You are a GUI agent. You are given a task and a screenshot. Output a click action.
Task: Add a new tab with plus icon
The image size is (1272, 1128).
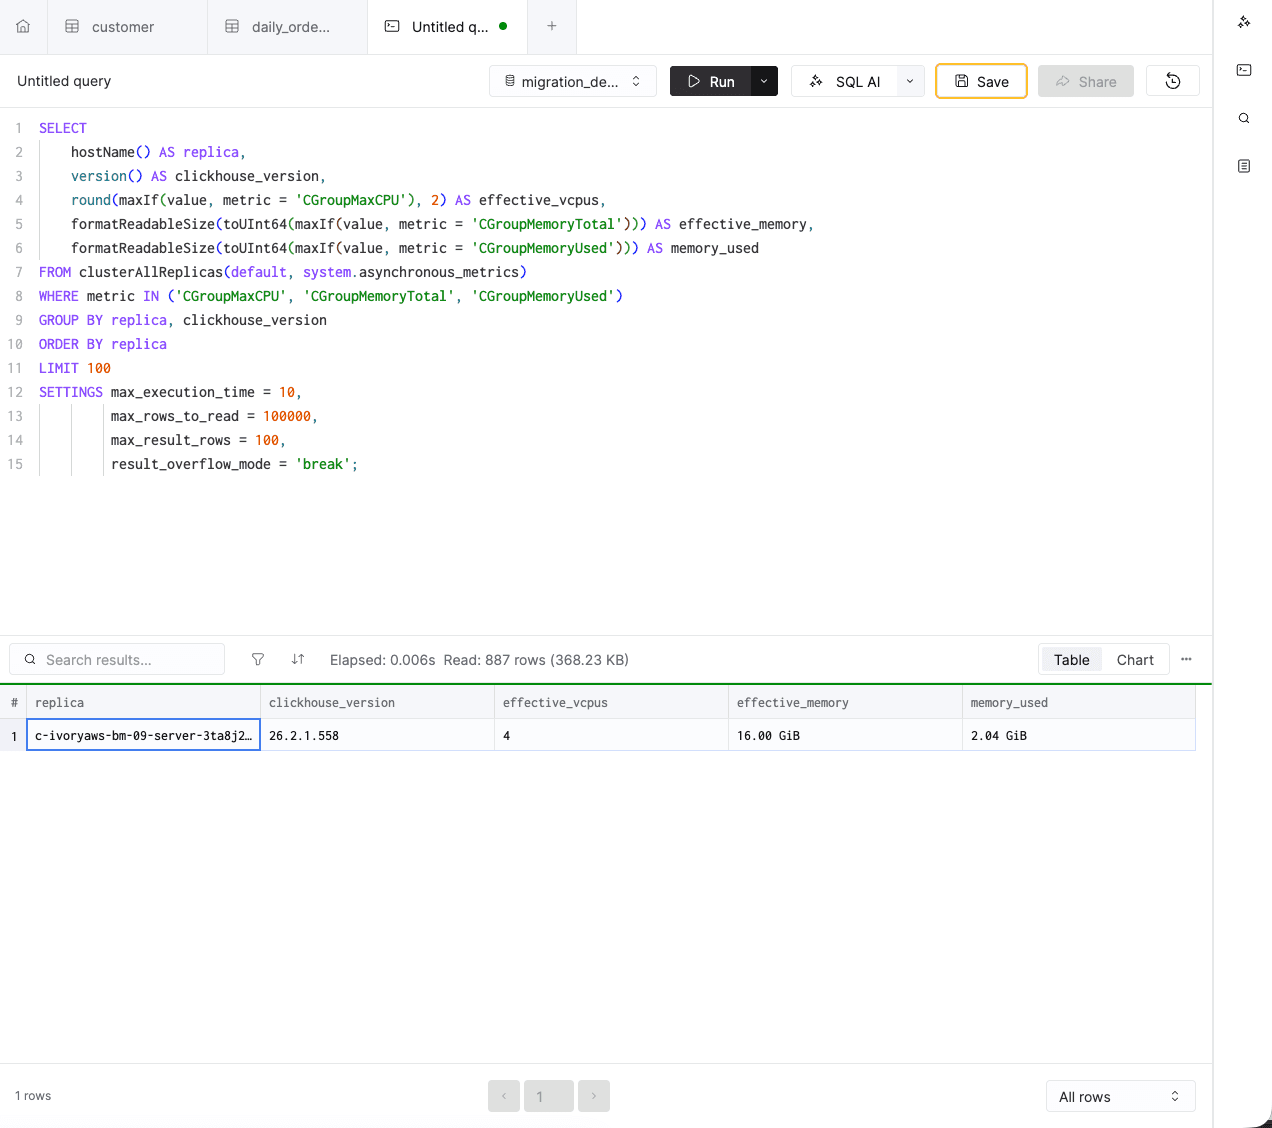pos(552,26)
